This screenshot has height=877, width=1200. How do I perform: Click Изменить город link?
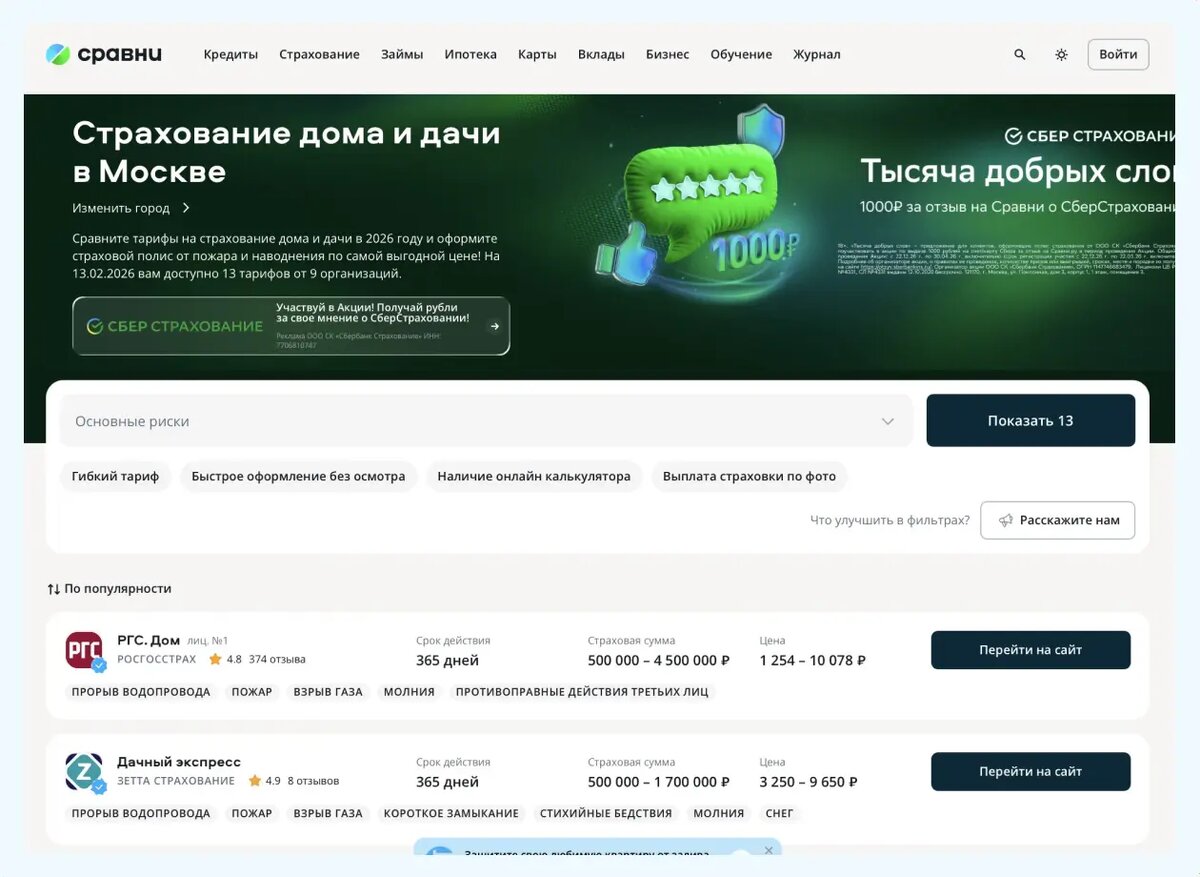[x=131, y=208]
